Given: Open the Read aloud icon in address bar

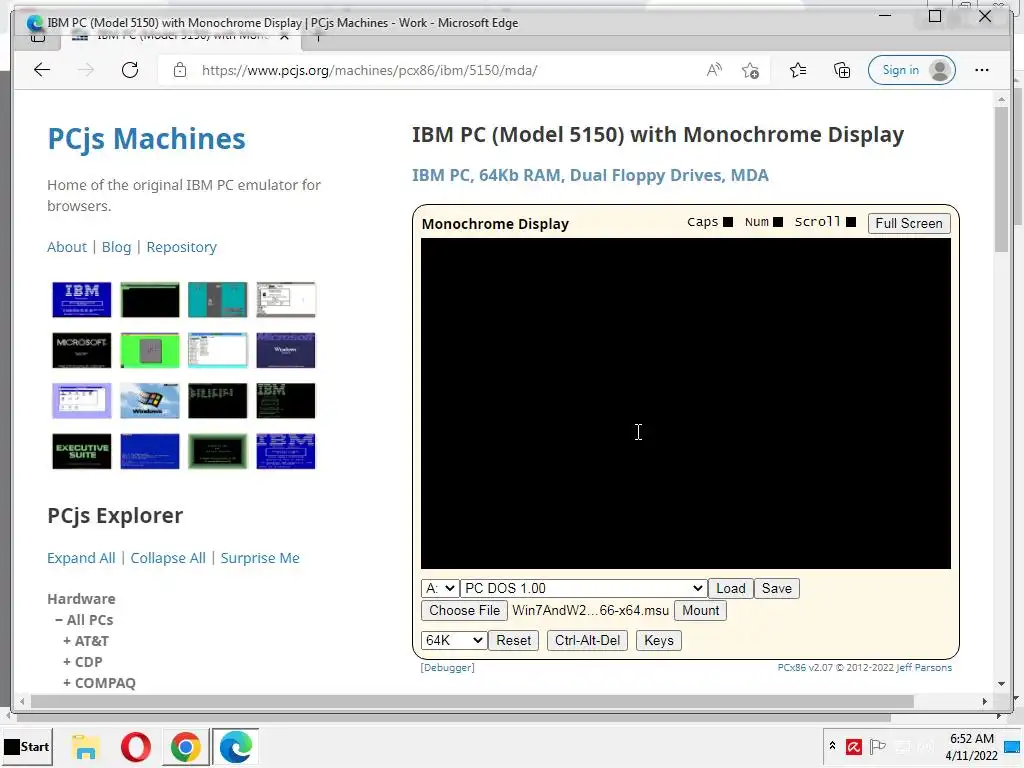Looking at the screenshot, I should click(x=714, y=70).
